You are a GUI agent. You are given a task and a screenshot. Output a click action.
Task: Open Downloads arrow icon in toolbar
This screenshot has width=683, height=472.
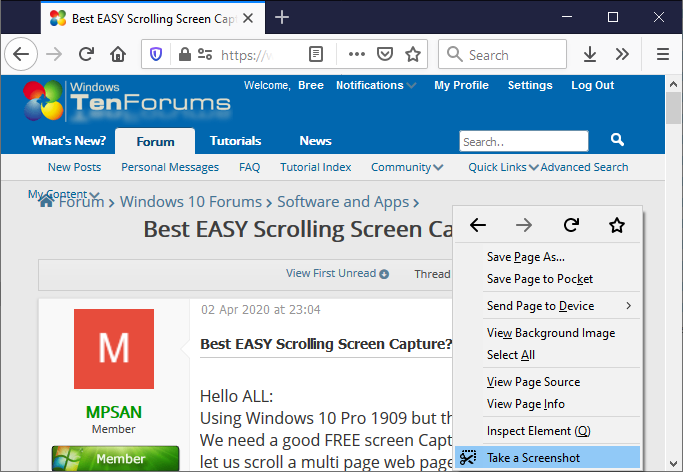point(590,54)
